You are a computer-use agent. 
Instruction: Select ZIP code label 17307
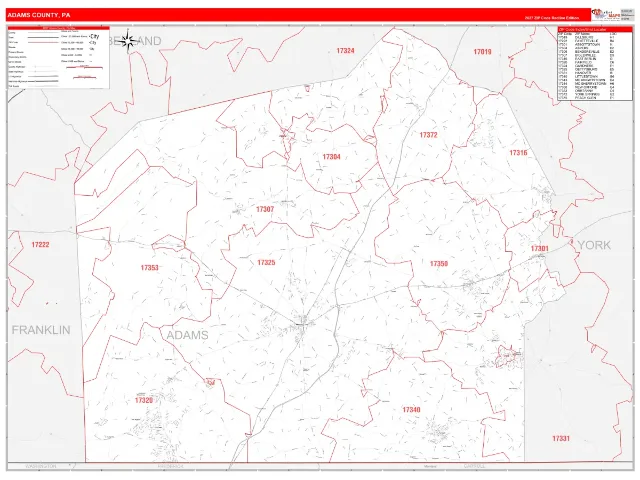coord(265,209)
